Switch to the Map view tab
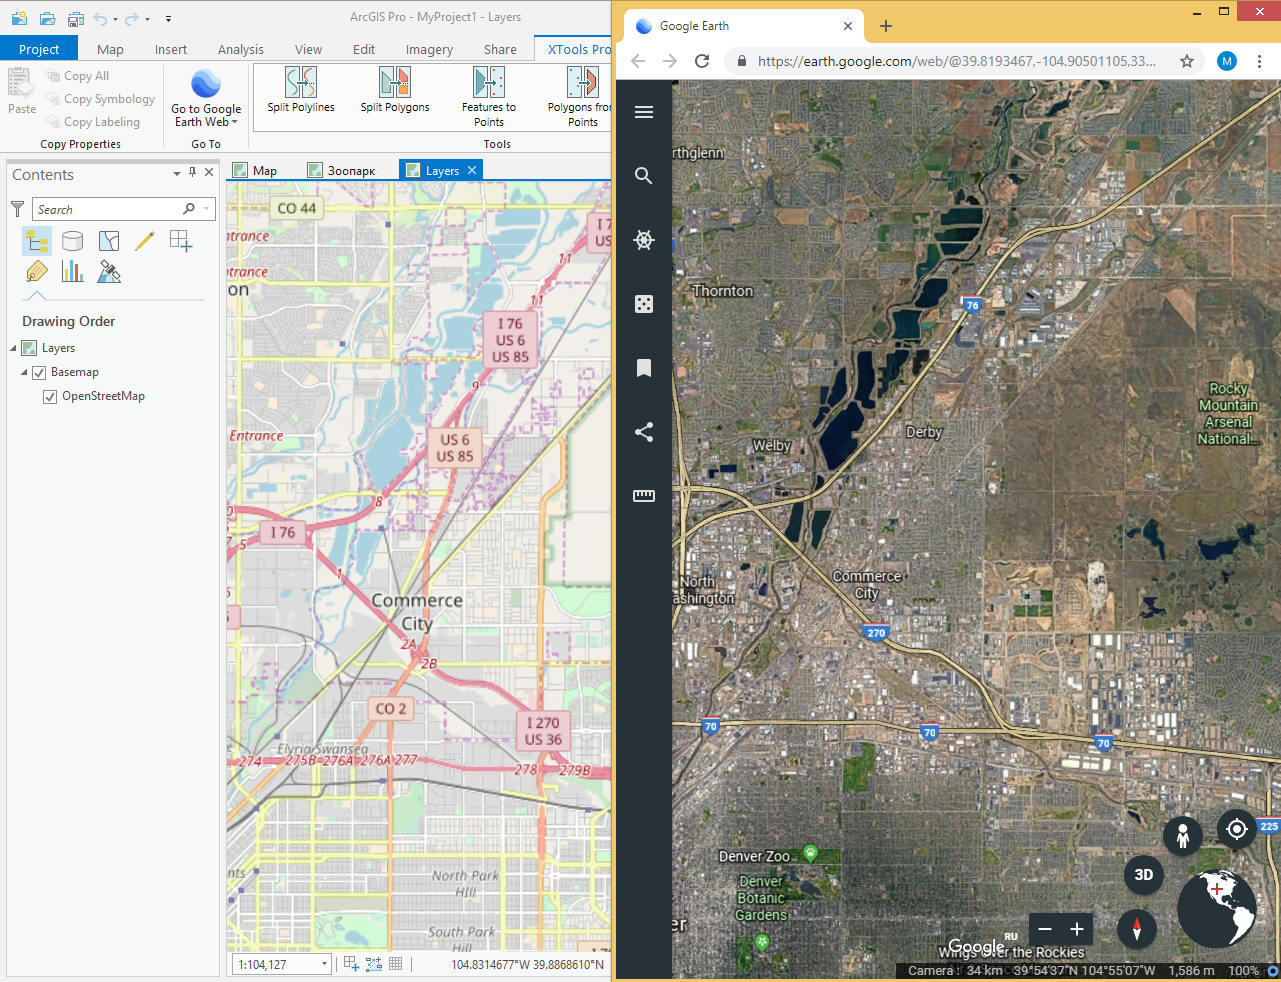 point(264,170)
